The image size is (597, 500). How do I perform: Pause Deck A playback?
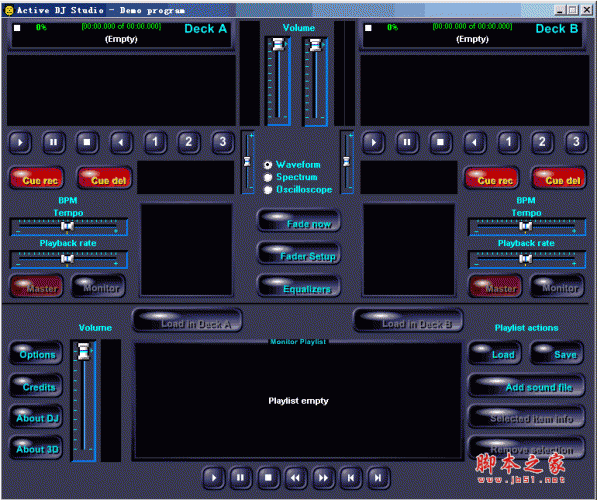54,142
